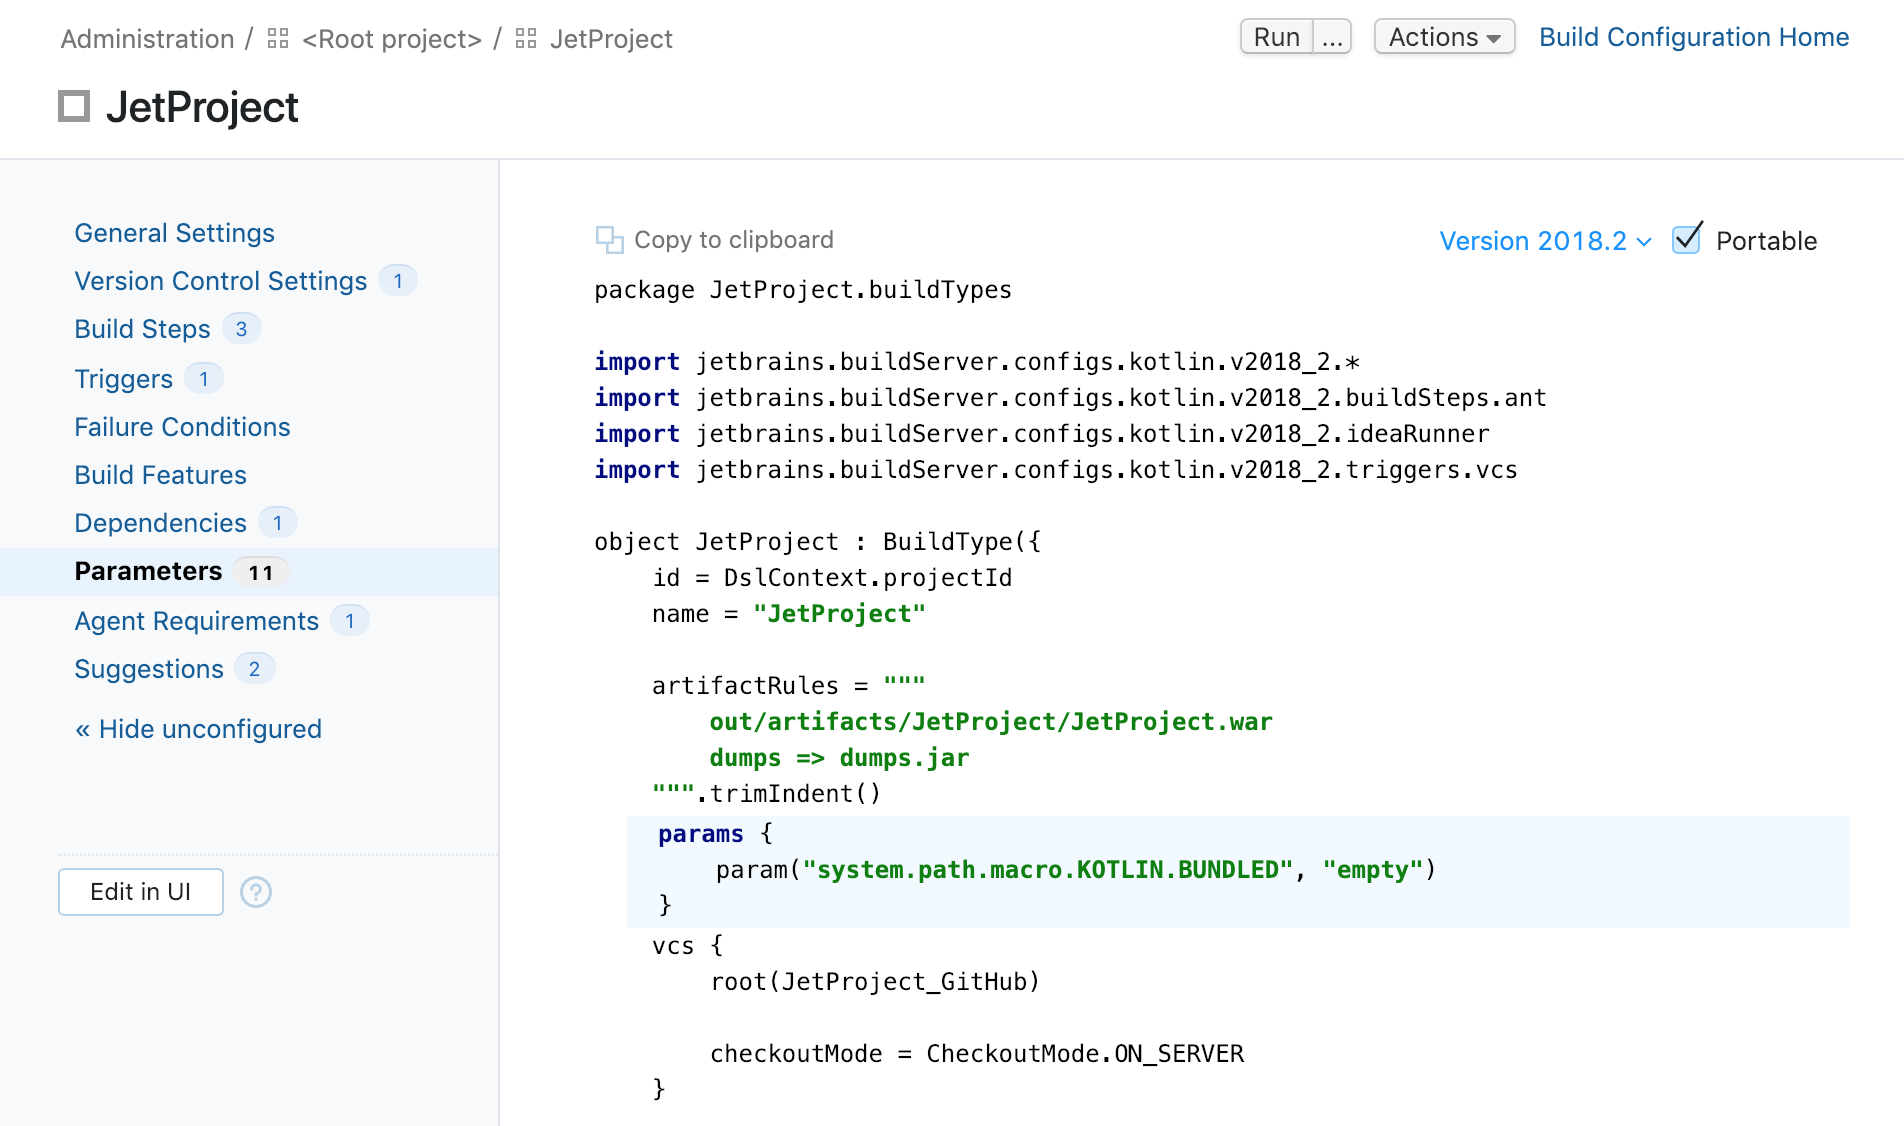Open Dependencies section
The image size is (1904, 1126).
[161, 523]
